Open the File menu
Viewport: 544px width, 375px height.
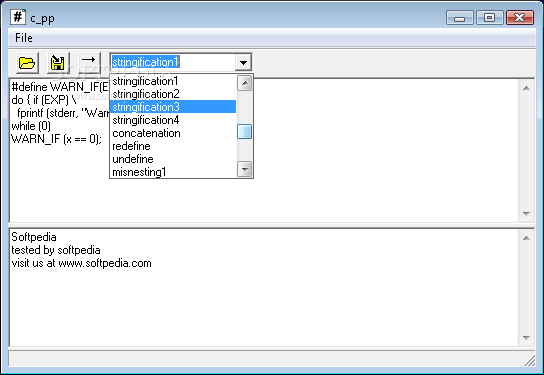(x=24, y=38)
